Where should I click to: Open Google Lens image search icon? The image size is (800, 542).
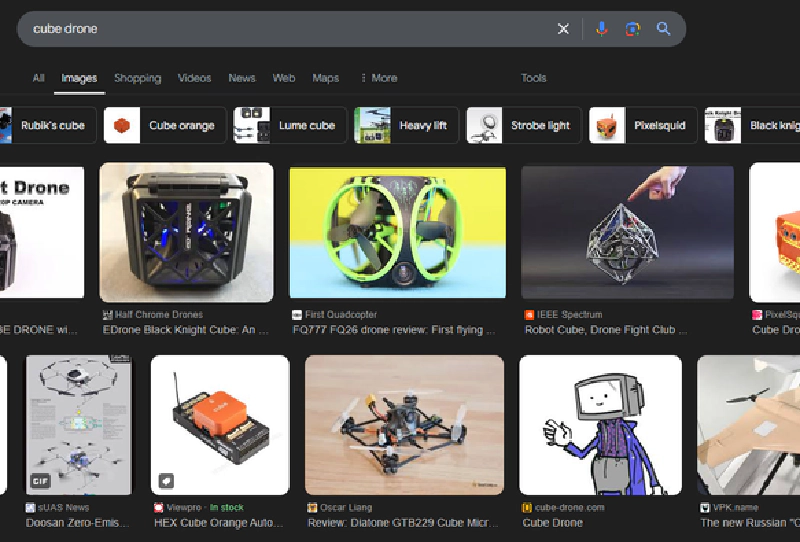tap(632, 29)
